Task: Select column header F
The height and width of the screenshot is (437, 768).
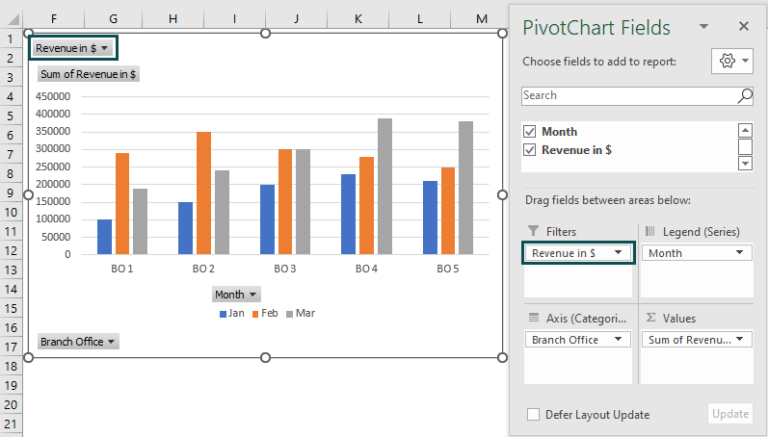Action: [x=53, y=19]
